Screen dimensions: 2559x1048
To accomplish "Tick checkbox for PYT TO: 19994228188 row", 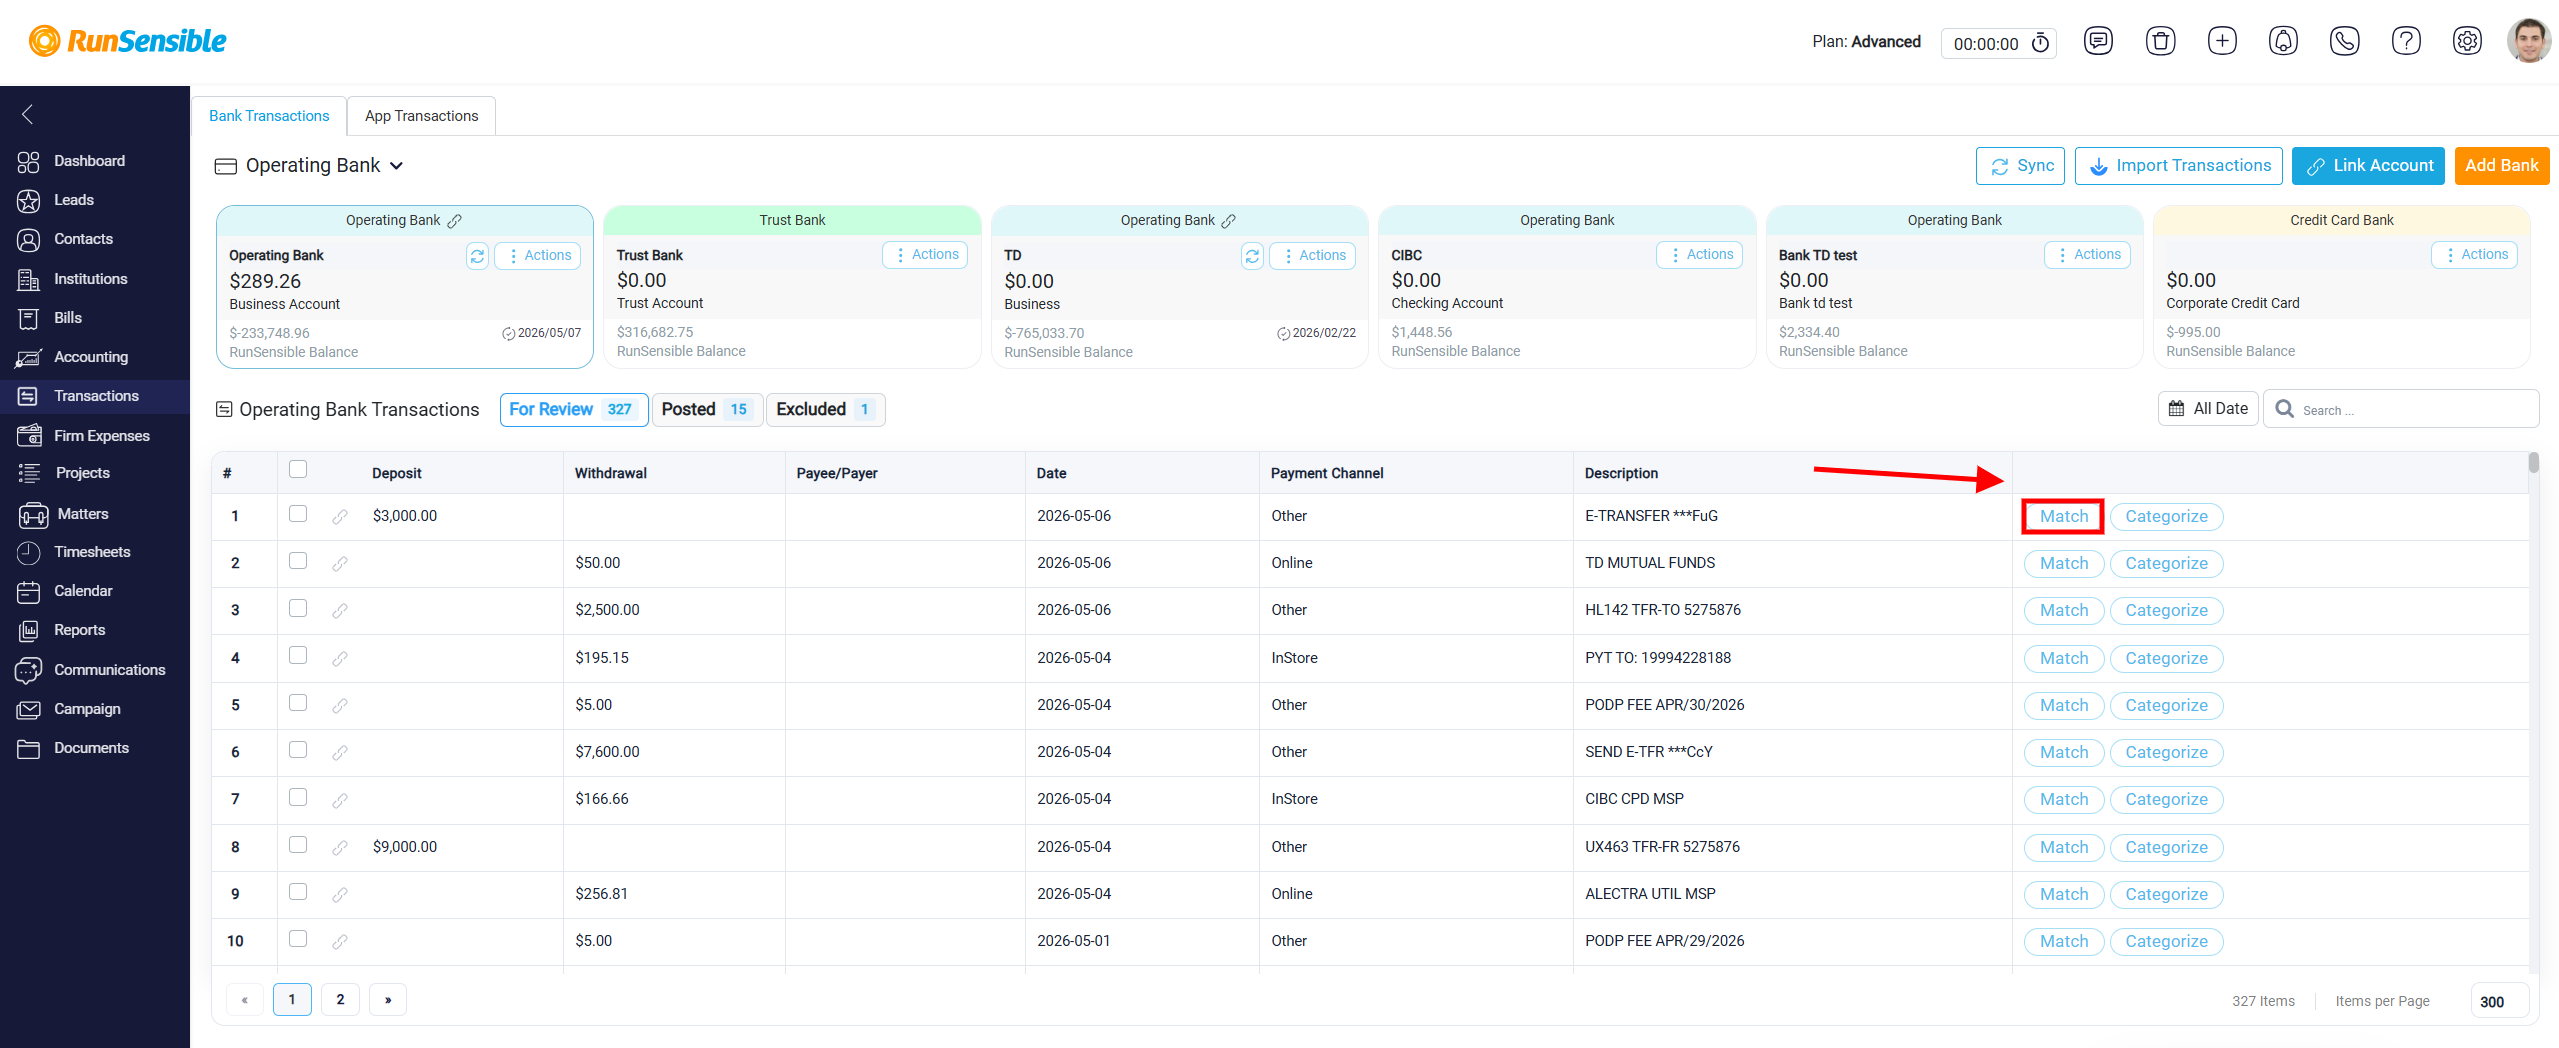I will point(298,656).
